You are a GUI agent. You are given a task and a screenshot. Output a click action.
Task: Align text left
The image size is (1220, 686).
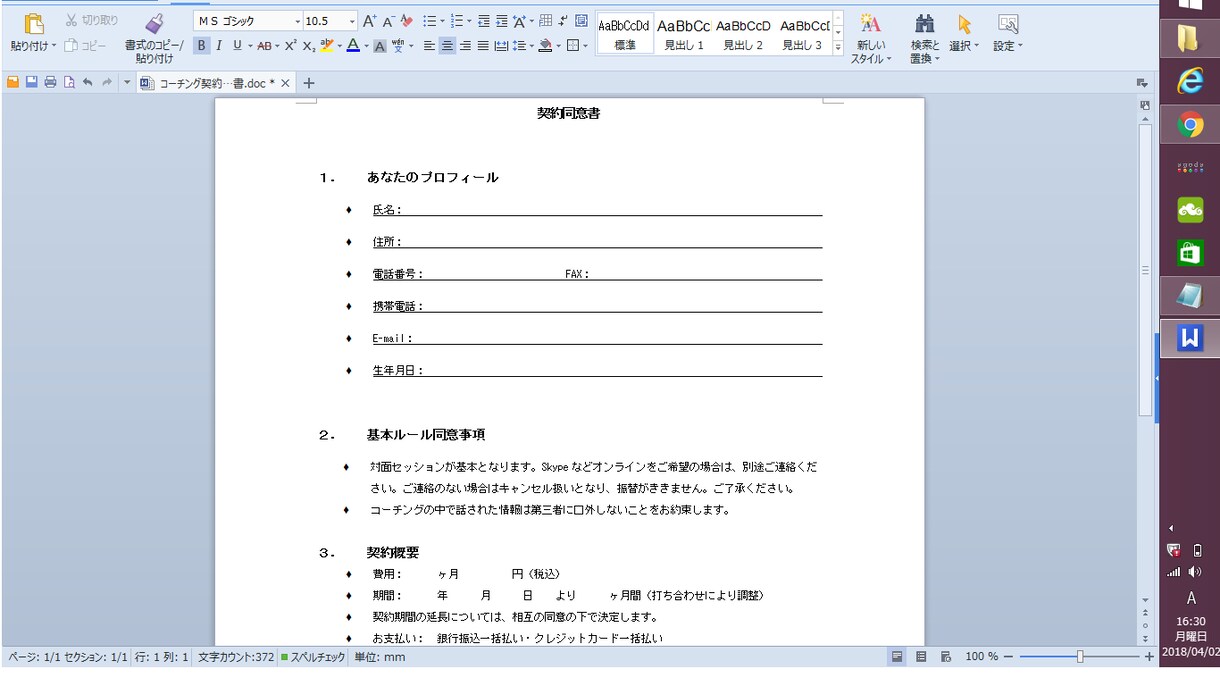tap(429, 45)
